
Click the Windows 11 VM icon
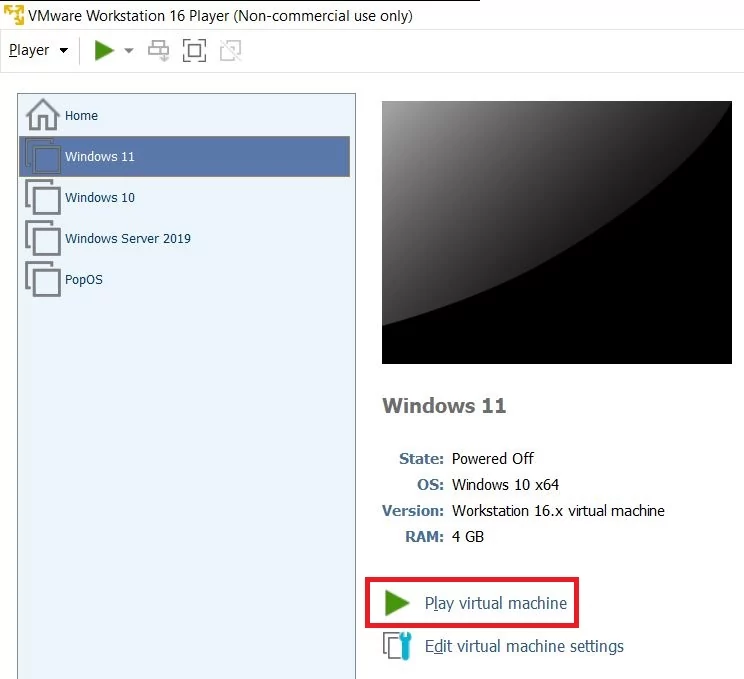43,156
